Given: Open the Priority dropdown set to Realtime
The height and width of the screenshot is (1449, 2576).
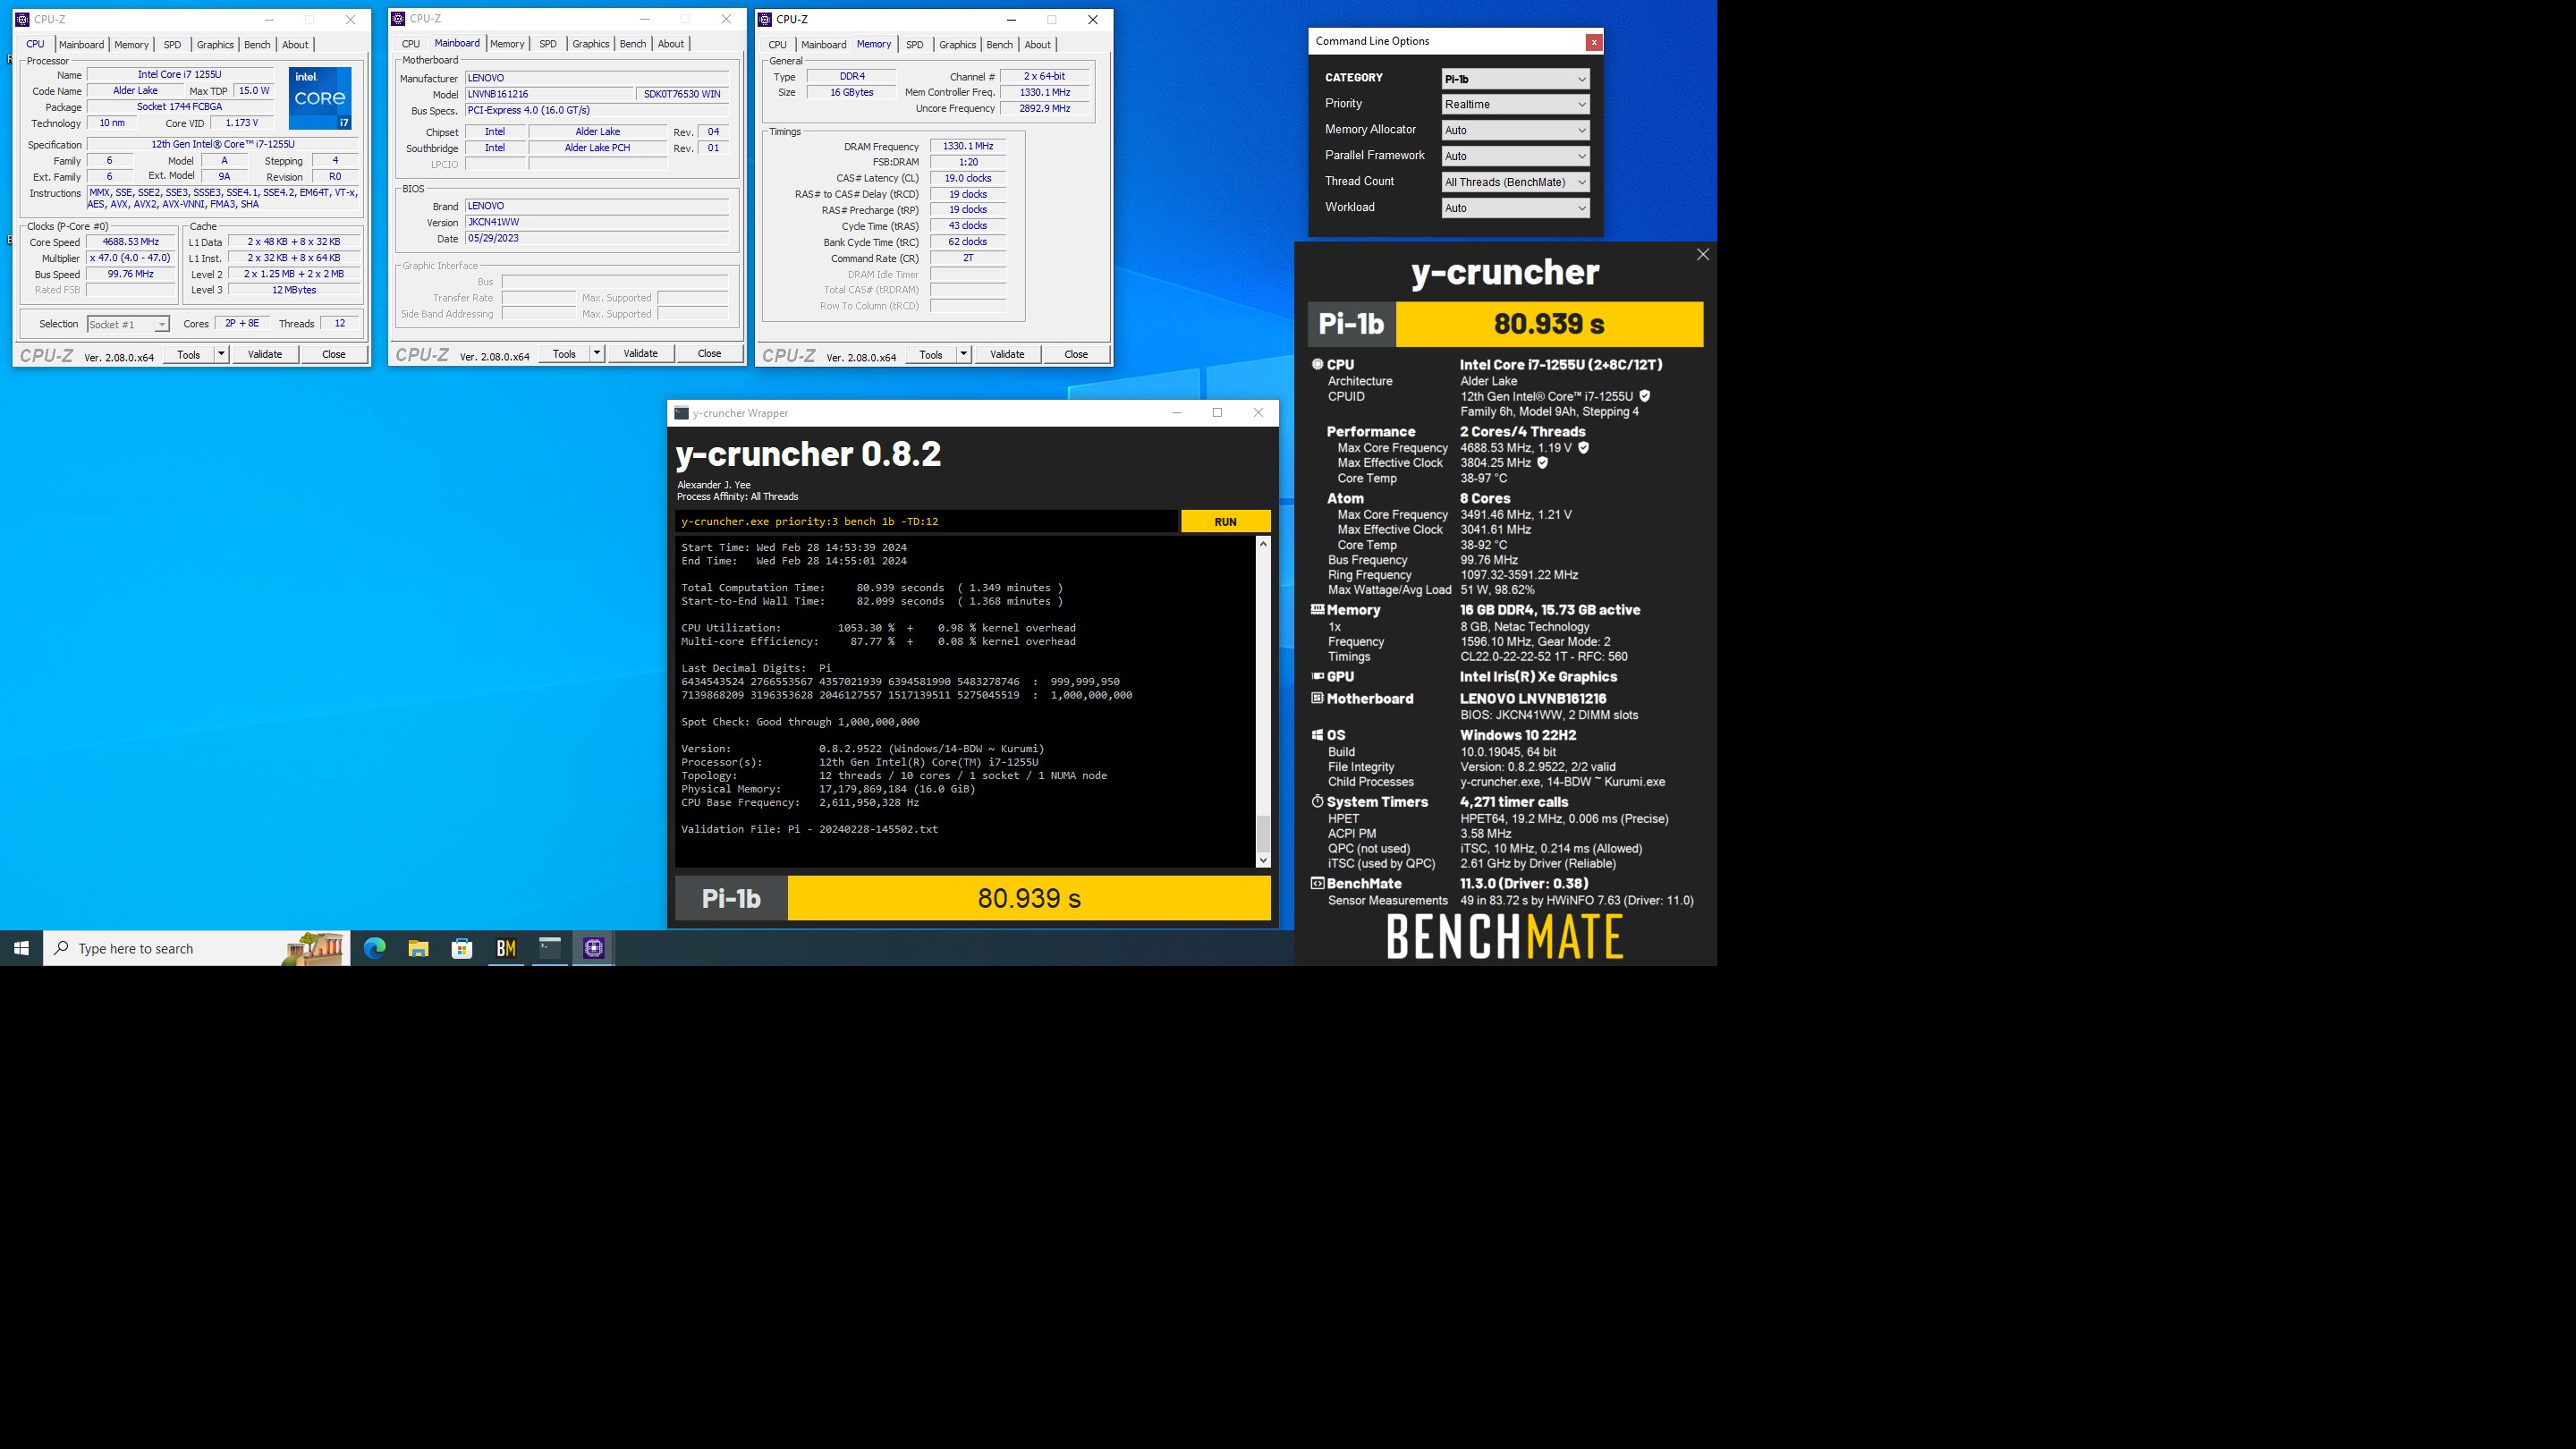Looking at the screenshot, I should [1515, 104].
